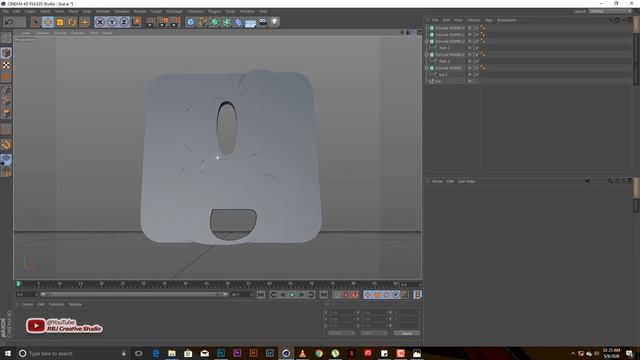The height and width of the screenshot is (360, 640).
Task: Open VLC media player from taskbar
Action: [302, 353]
